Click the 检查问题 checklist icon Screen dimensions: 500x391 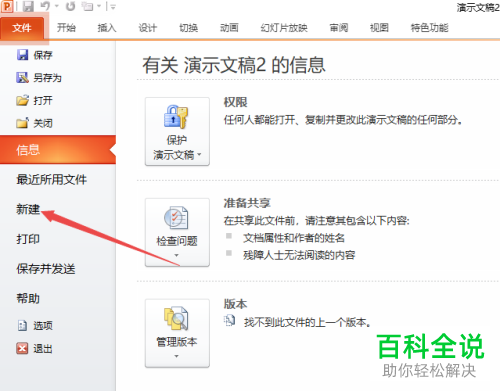click(x=176, y=218)
